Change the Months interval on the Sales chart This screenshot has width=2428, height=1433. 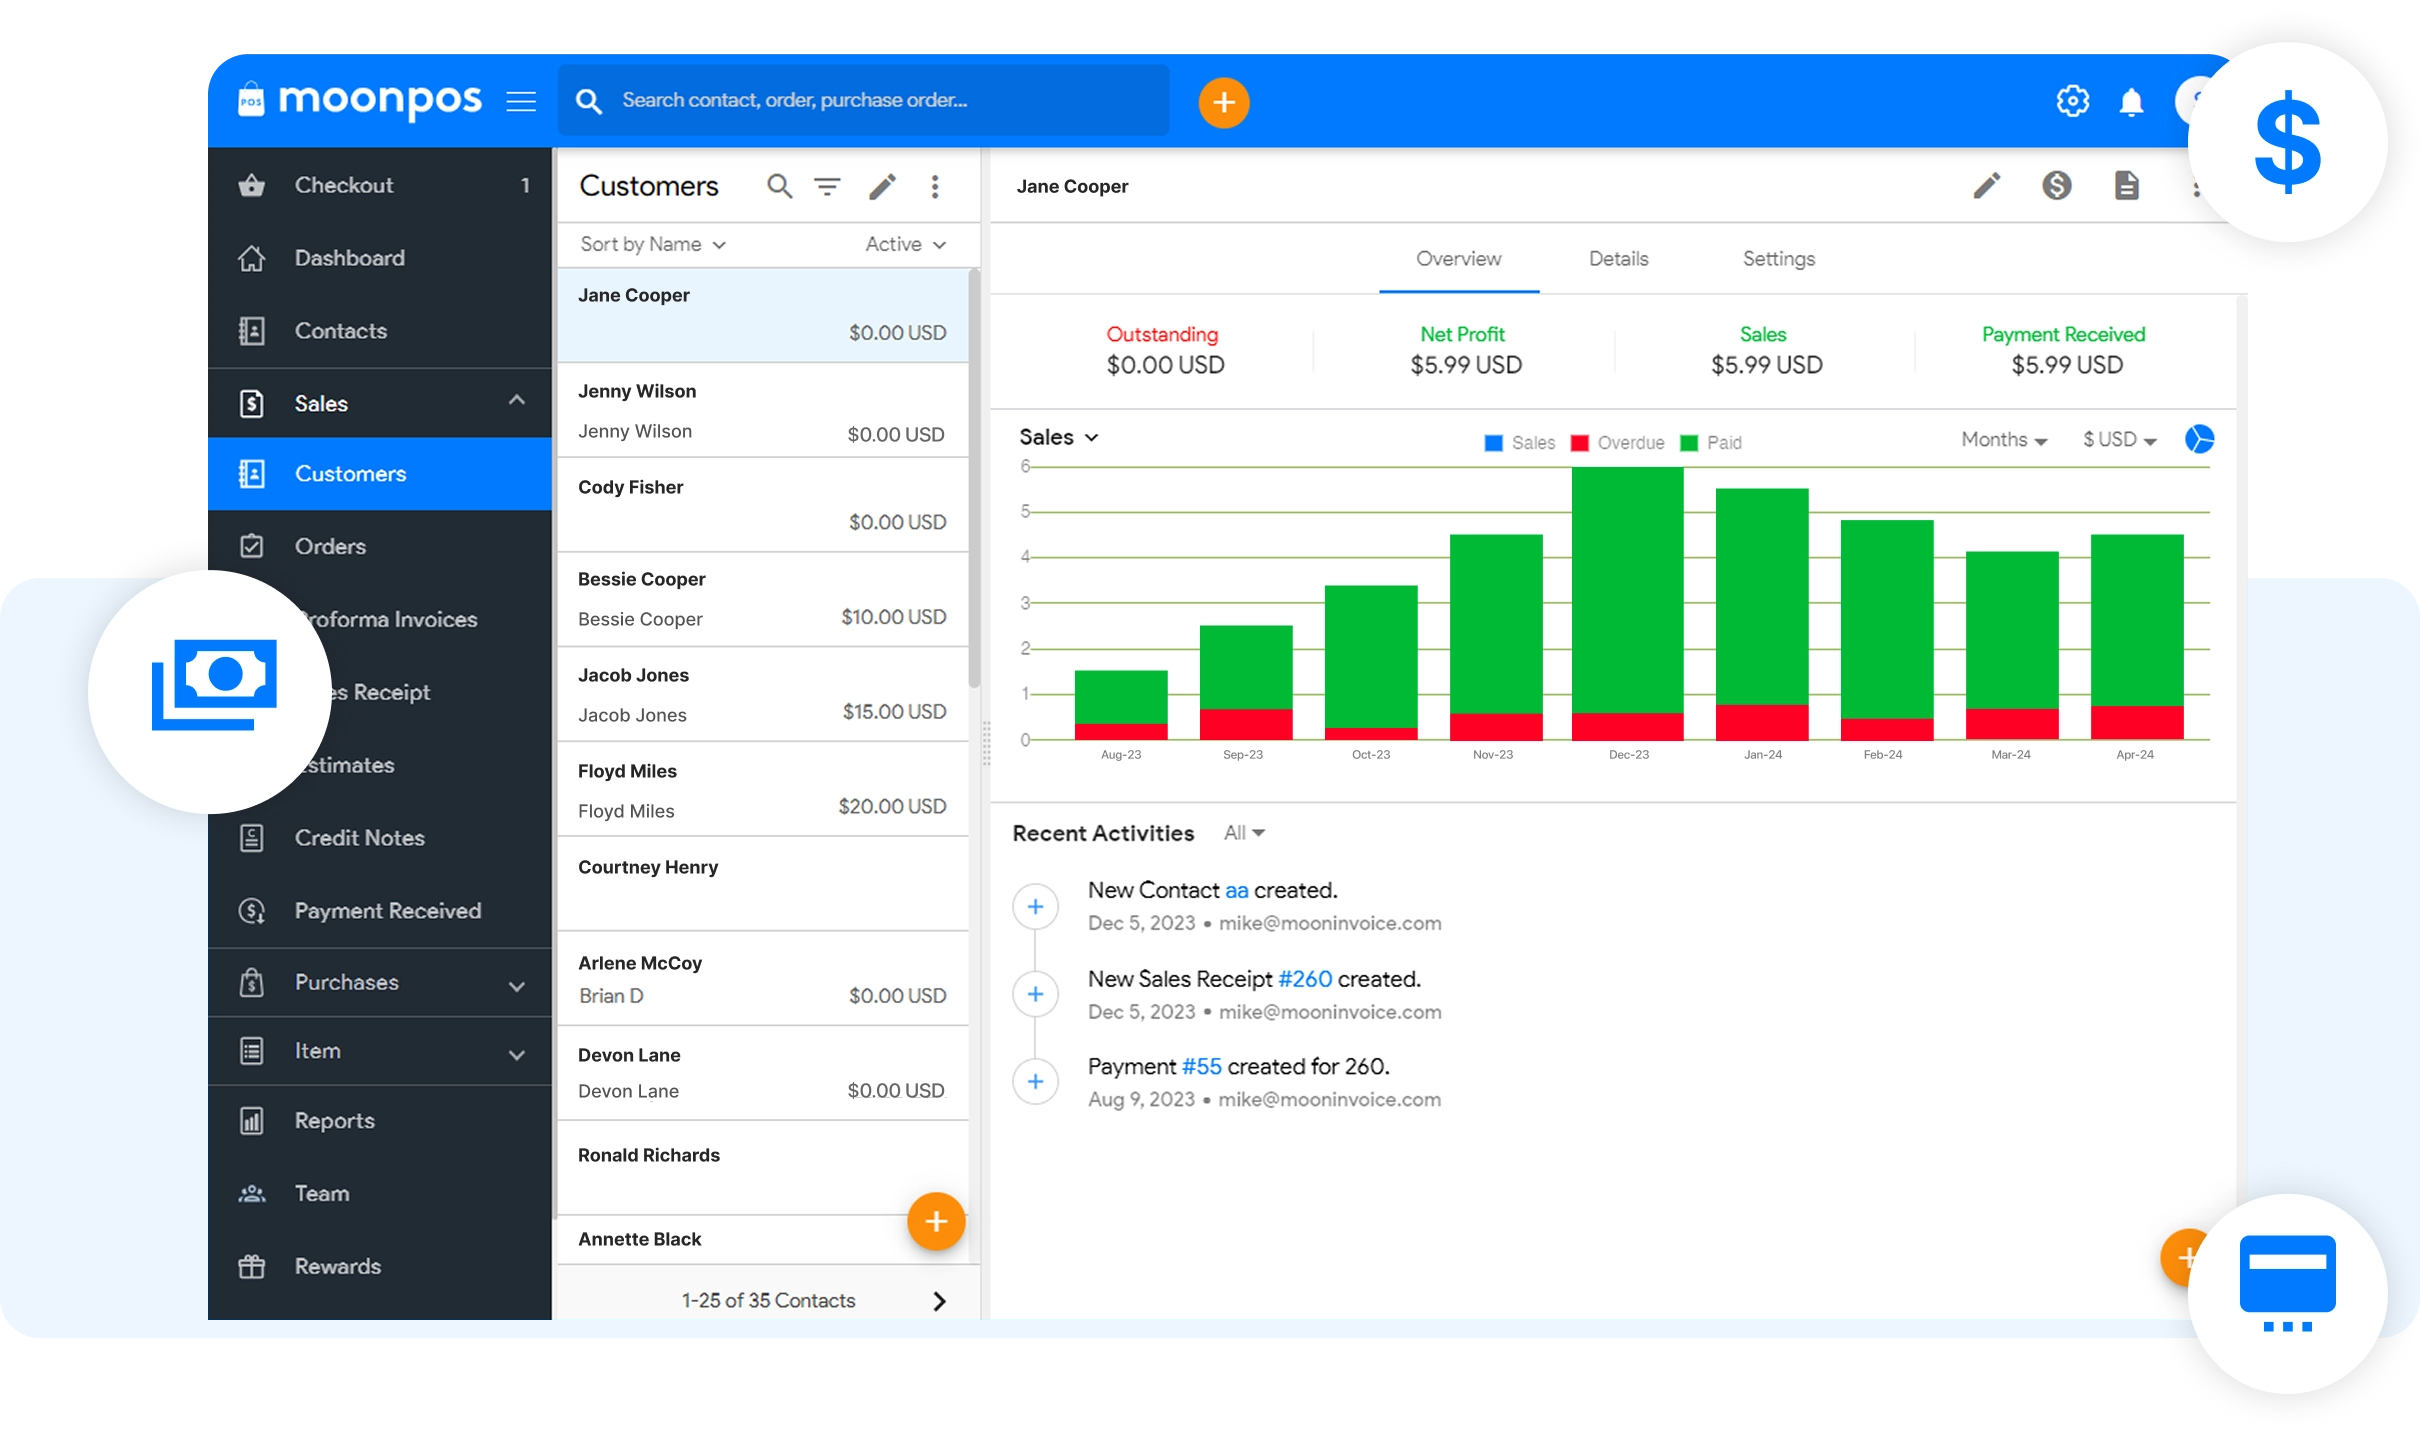[2003, 439]
